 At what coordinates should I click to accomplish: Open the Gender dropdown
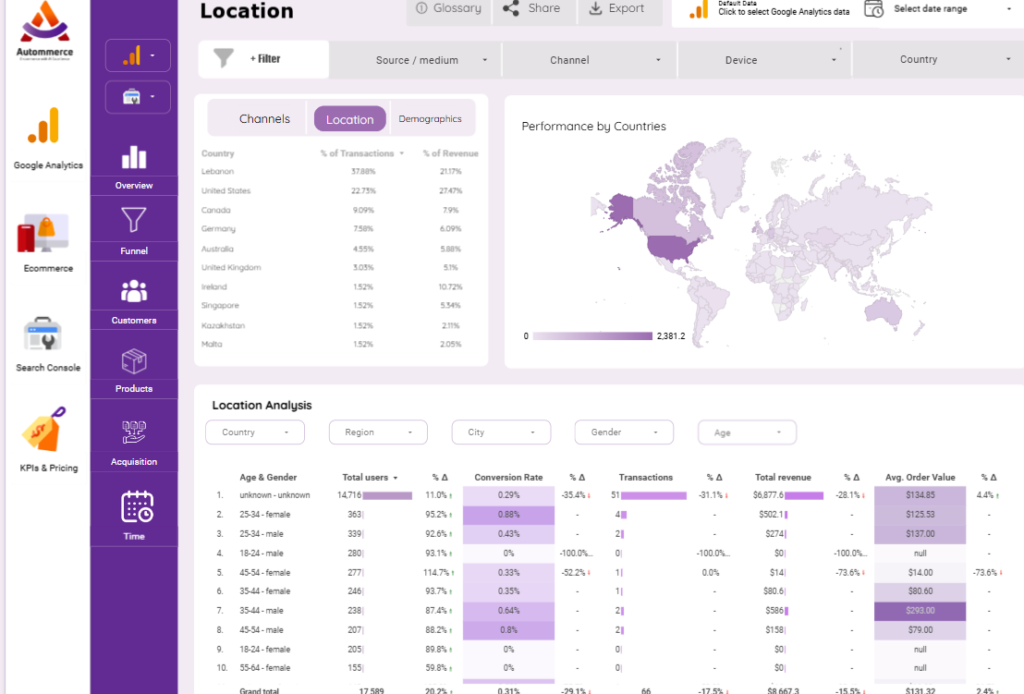tap(624, 432)
